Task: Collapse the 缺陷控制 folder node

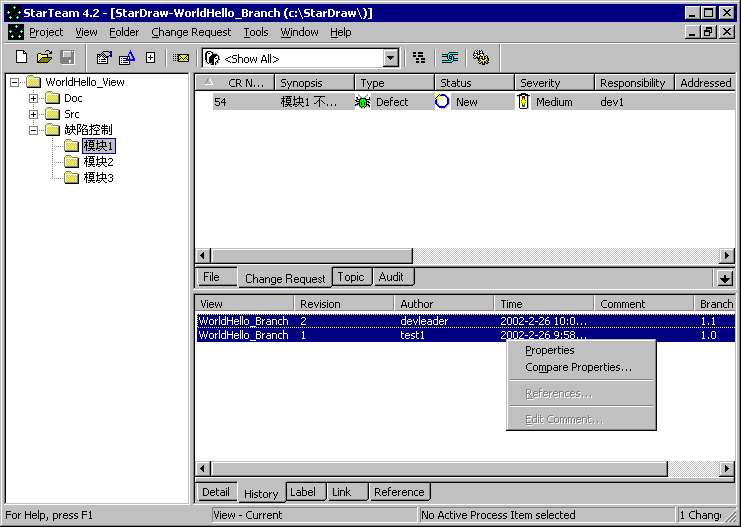Action: pos(34,130)
